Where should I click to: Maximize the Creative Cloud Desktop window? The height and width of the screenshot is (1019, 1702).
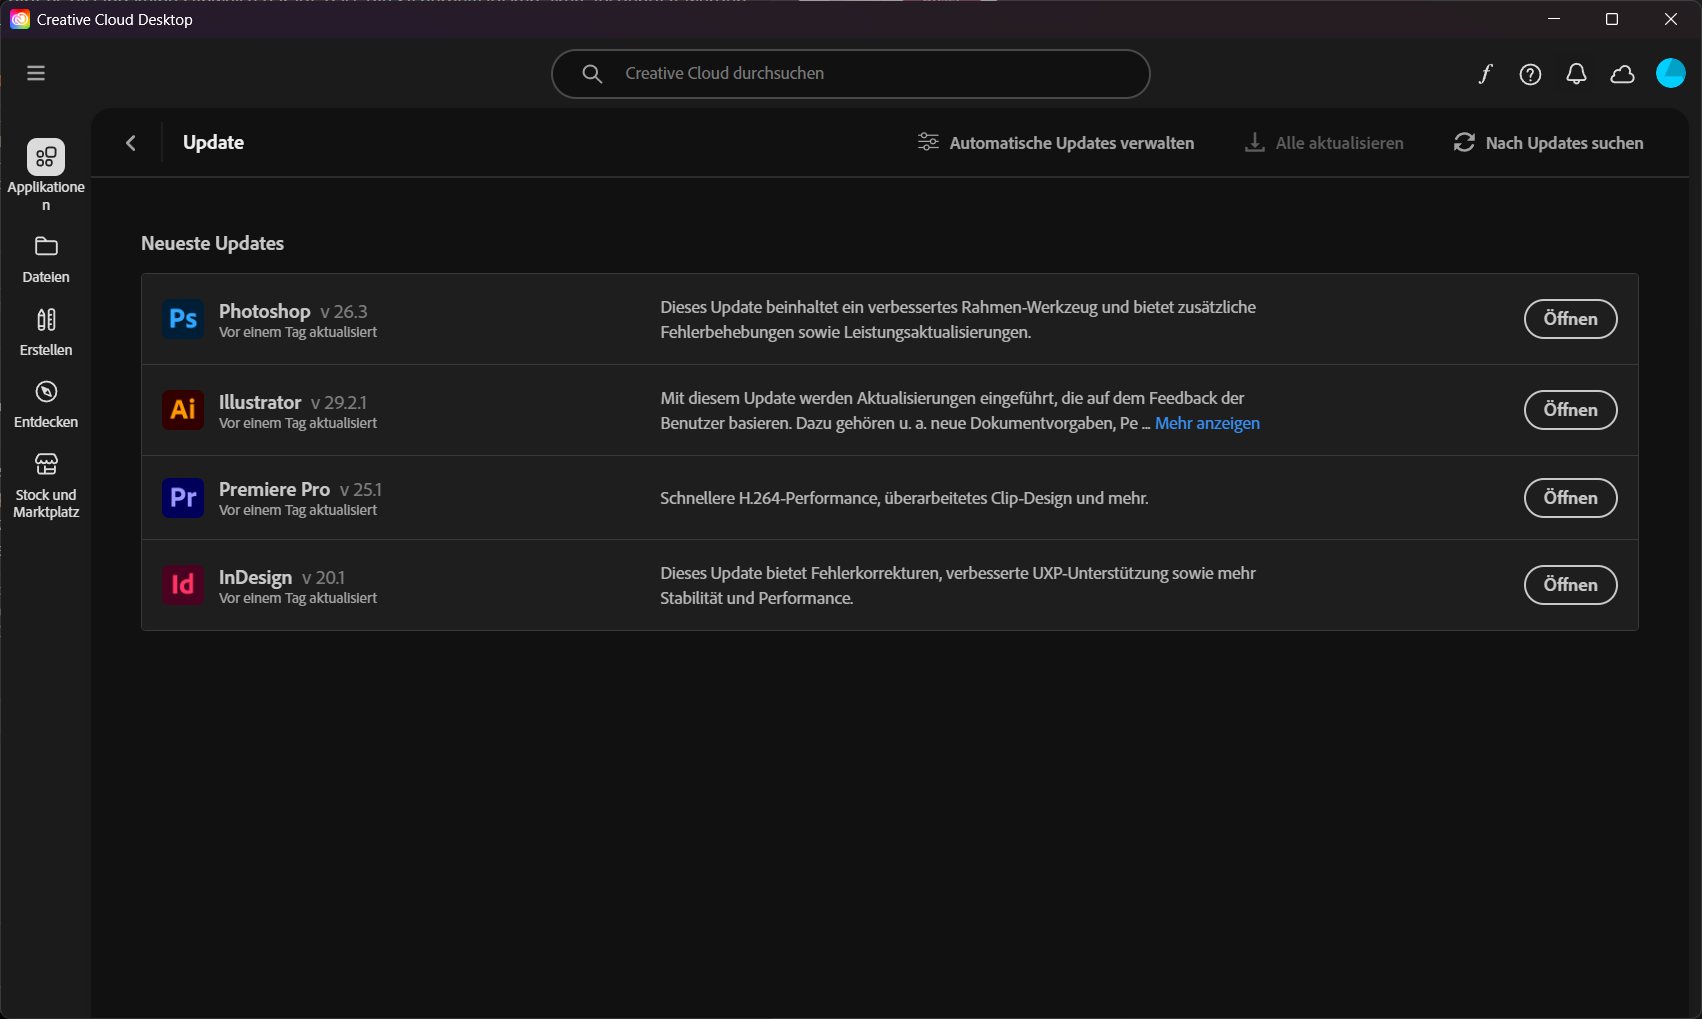pyautogui.click(x=1612, y=19)
